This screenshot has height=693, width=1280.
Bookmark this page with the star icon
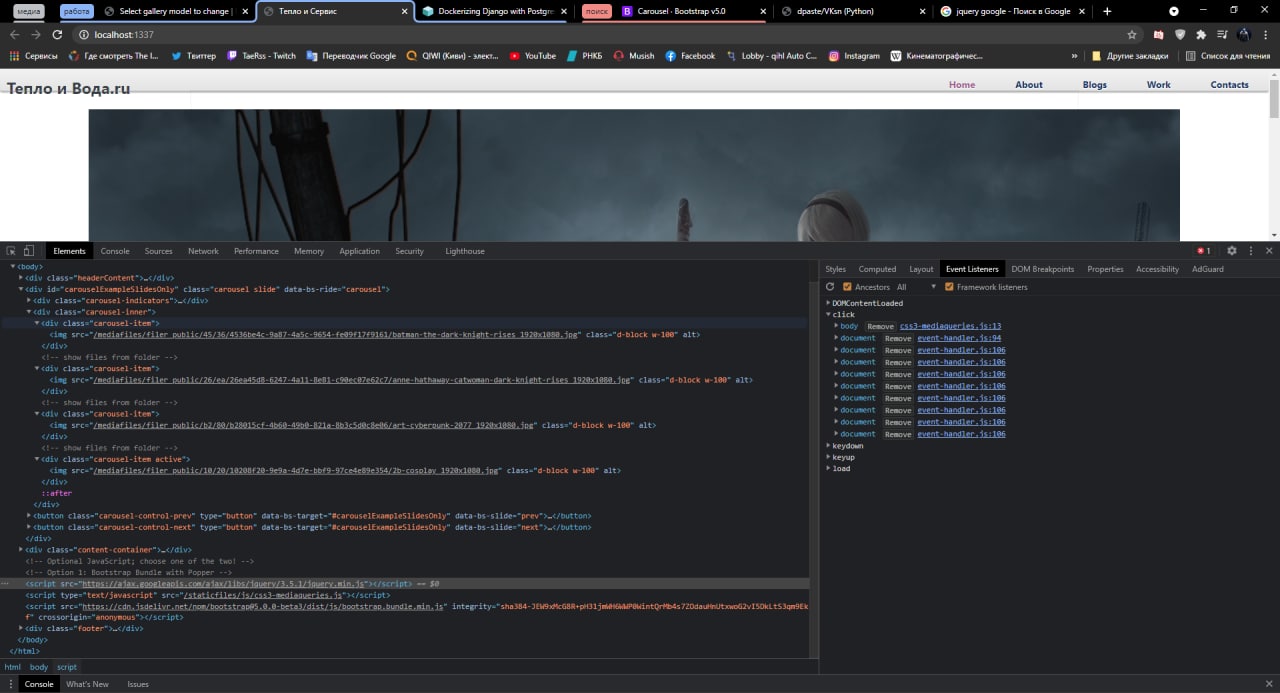click(x=1132, y=34)
